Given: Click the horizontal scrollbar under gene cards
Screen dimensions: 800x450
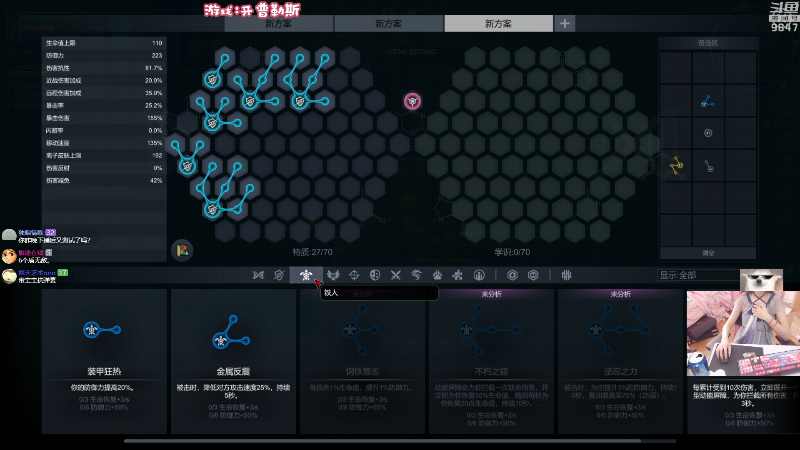Looking at the screenshot, I should [383, 441].
